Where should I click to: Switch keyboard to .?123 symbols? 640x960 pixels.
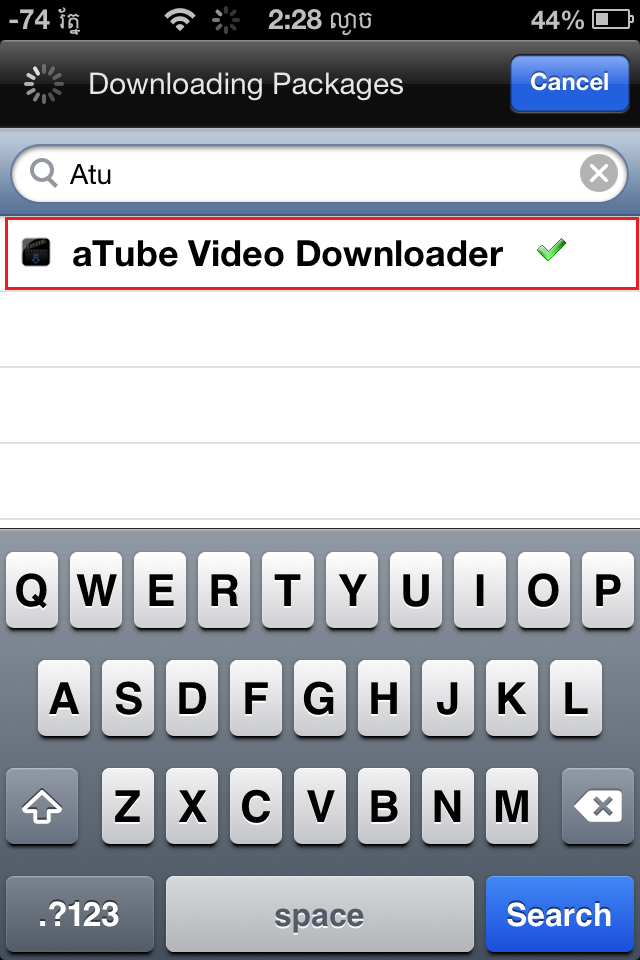(80, 914)
